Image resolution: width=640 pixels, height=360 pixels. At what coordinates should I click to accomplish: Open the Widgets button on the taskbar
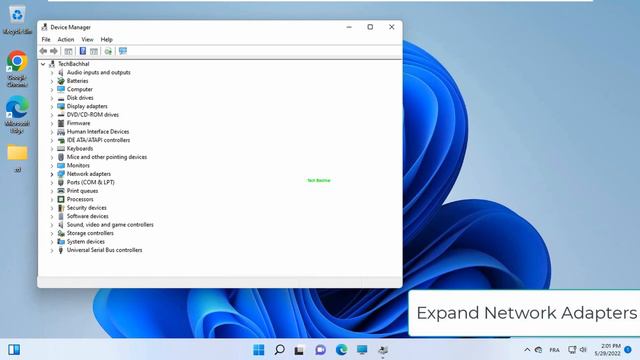(14, 350)
